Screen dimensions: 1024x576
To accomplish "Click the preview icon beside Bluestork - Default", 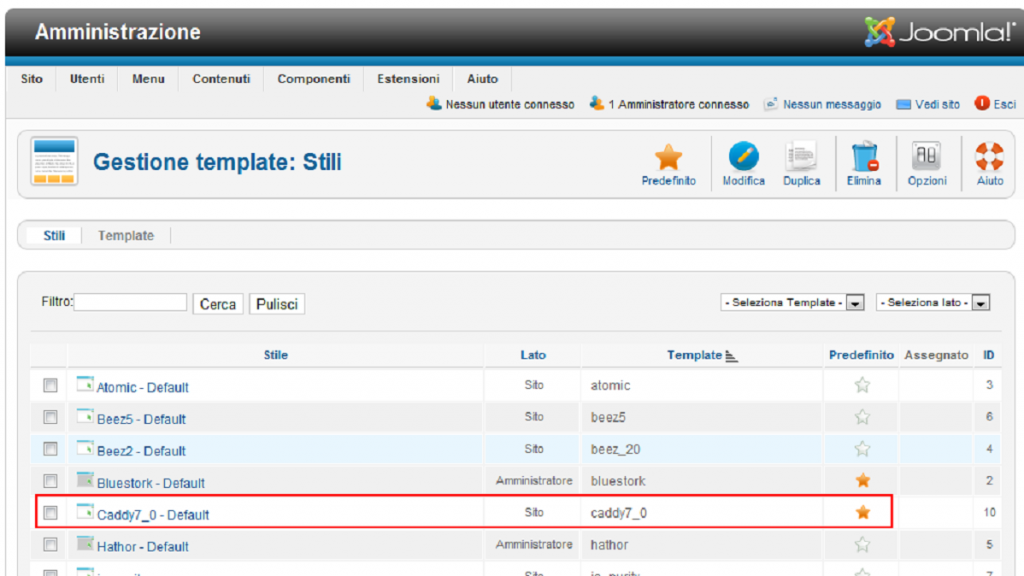I will (85, 480).
